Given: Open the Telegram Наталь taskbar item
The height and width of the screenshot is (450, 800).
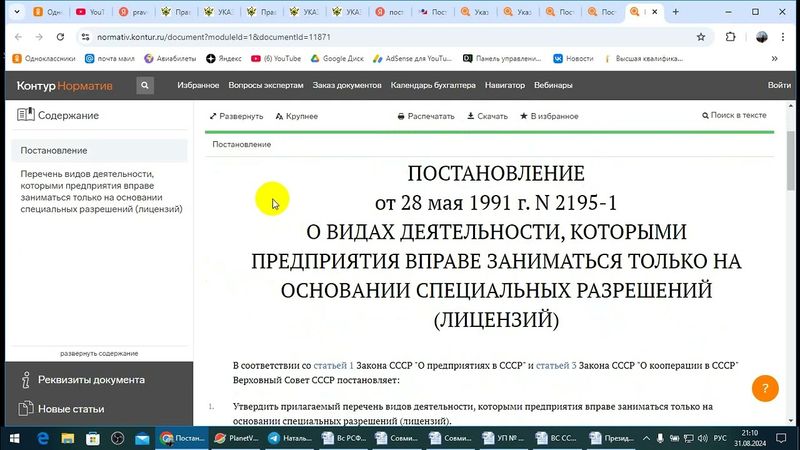Looking at the screenshot, I should (290, 438).
